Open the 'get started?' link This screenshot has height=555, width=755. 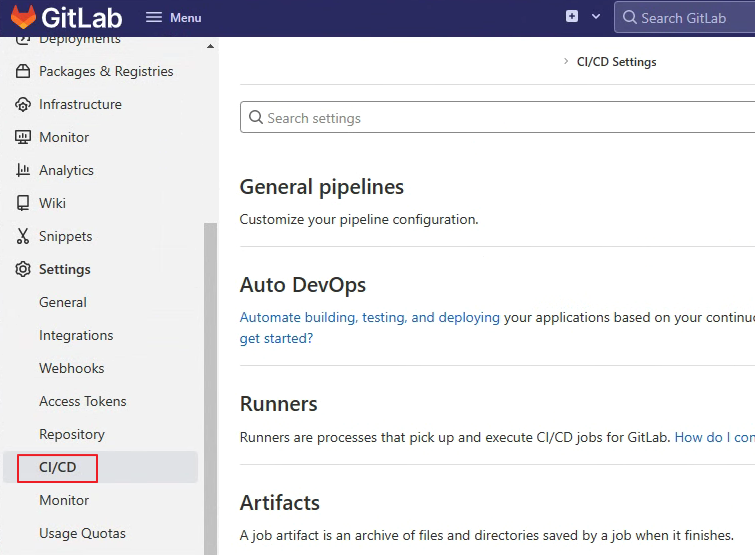(x=276, y=339)
